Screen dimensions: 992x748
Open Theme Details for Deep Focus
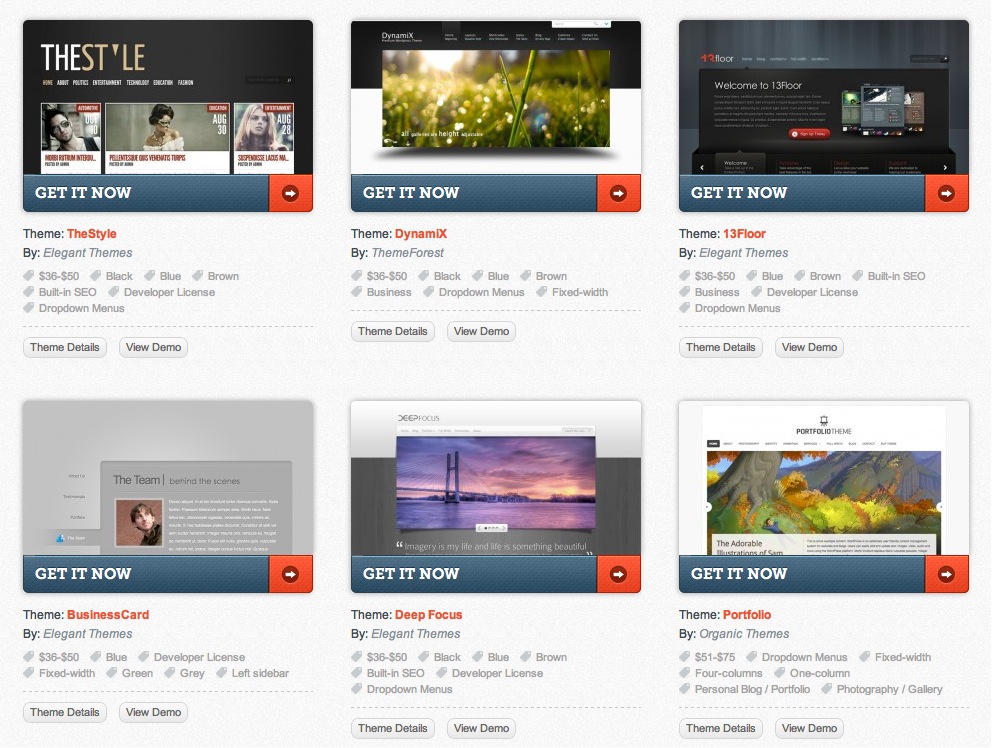click(393, 728)
